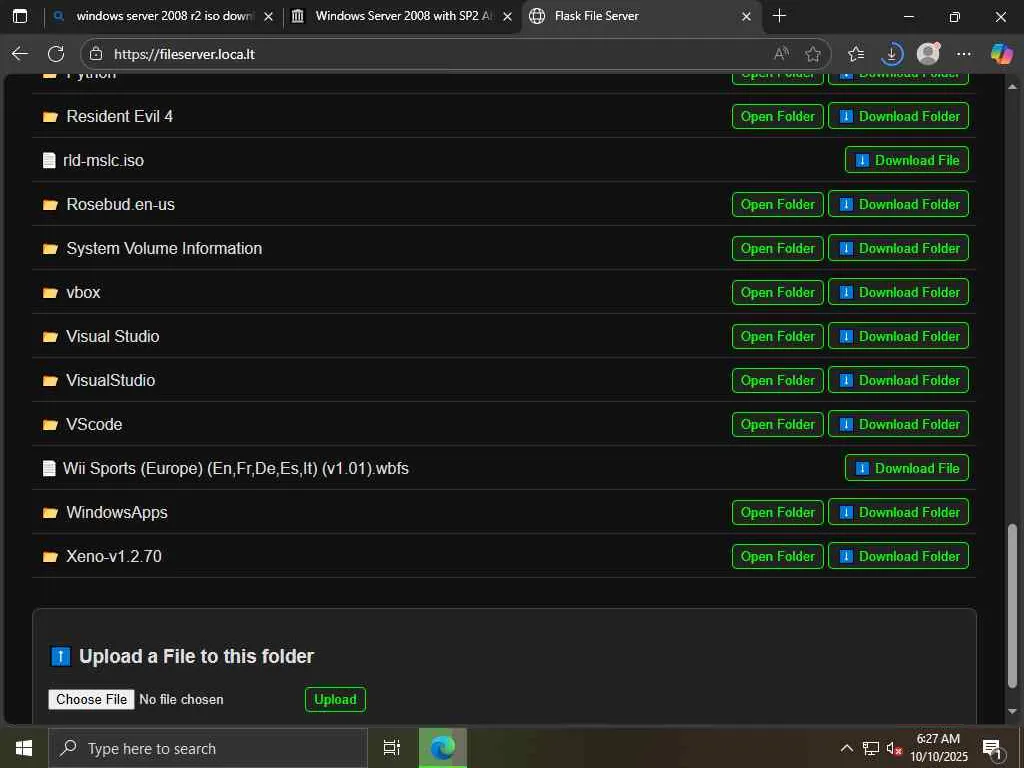
Task: Open Folder for VScode
Action: point(777,424)
